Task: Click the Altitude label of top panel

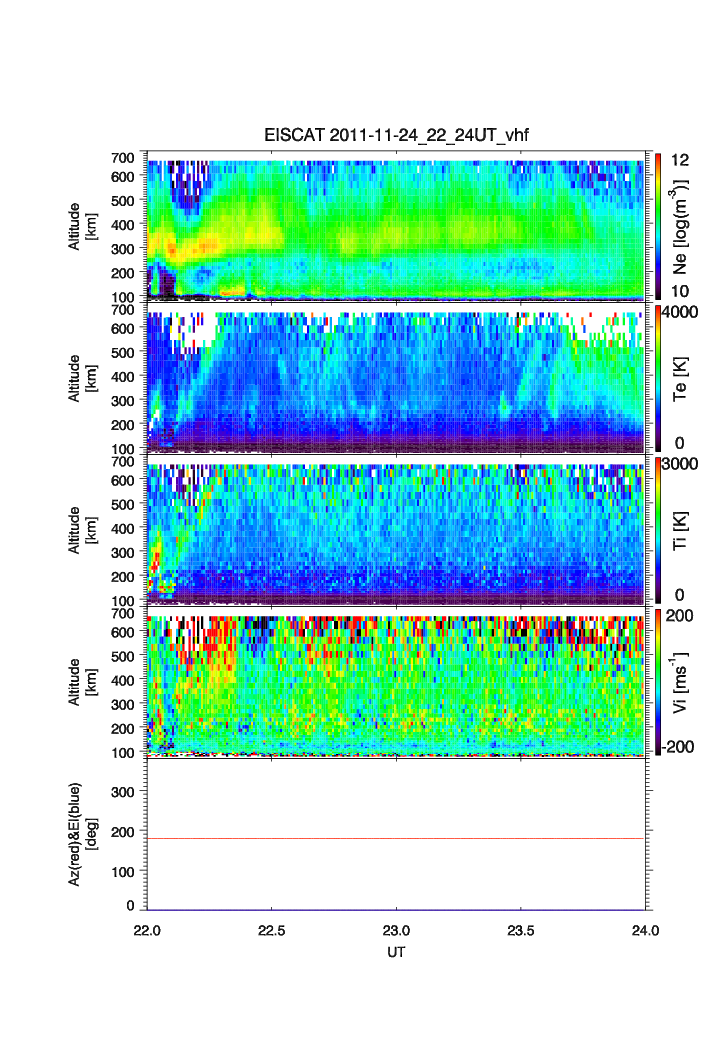Action: pos(82,226)
